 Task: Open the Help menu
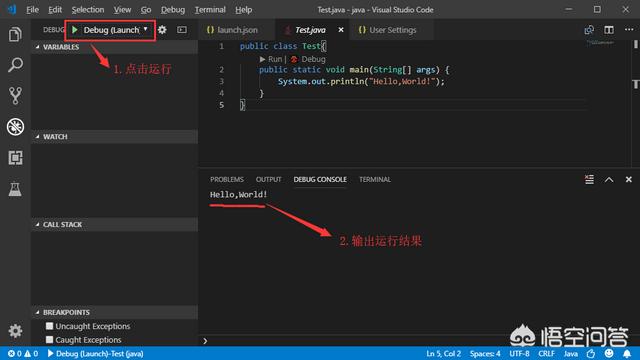coord(243,9)
